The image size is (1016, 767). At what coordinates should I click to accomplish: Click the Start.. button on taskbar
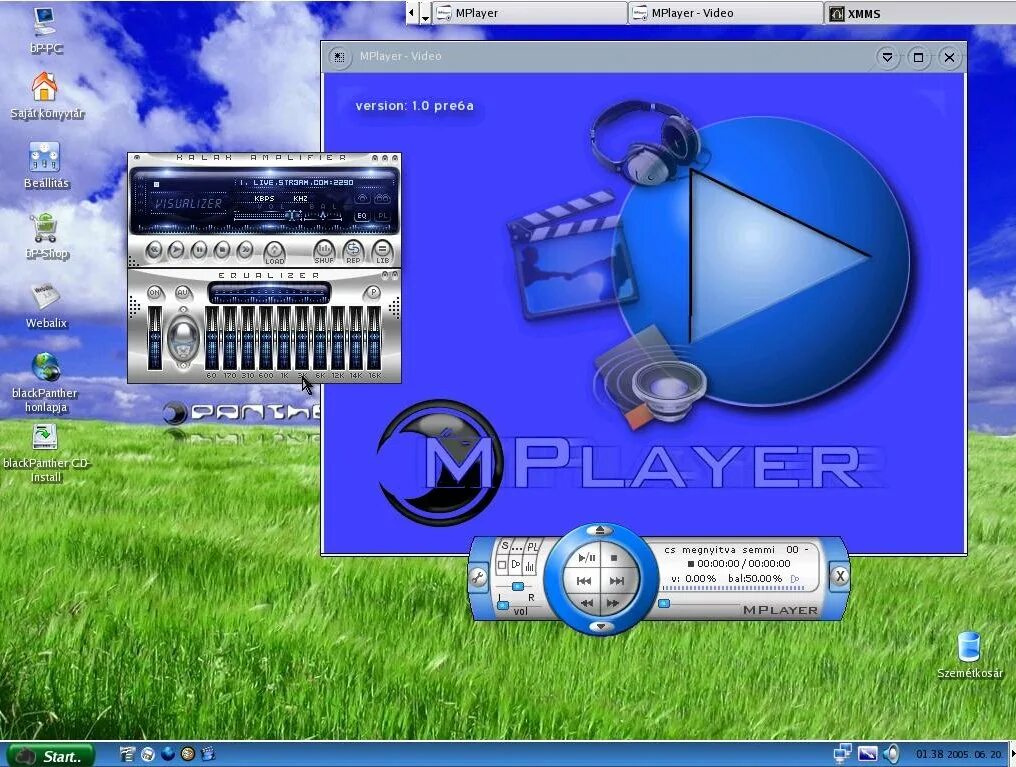pos(51,755)
